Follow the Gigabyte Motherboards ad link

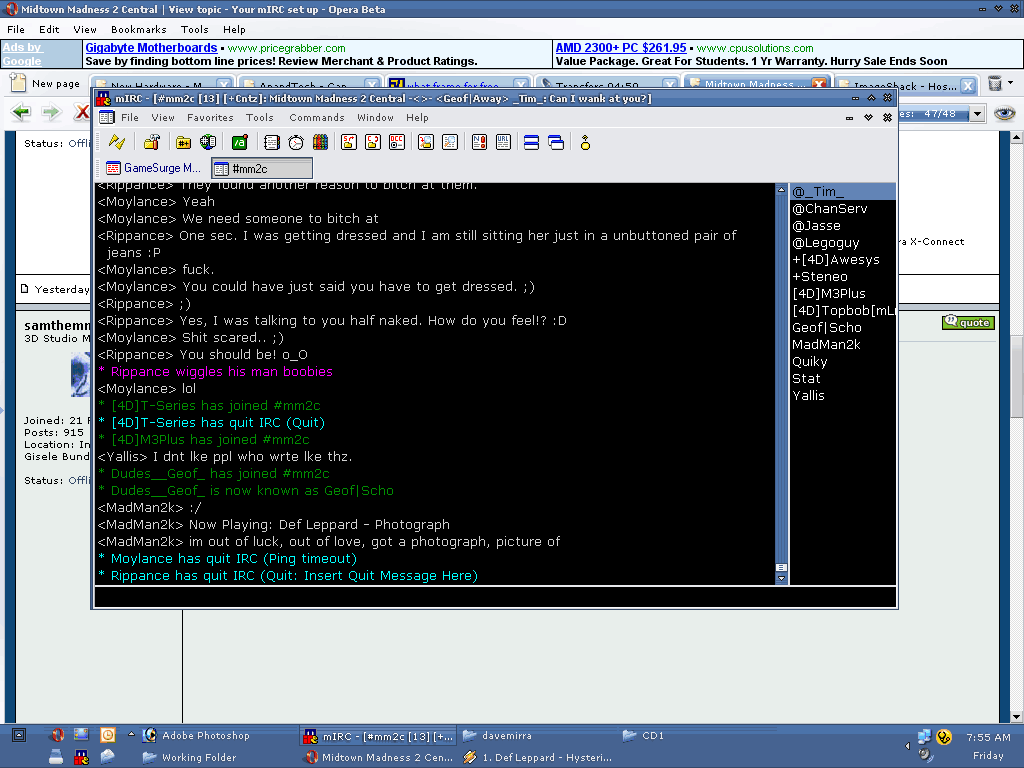point(151,48)
